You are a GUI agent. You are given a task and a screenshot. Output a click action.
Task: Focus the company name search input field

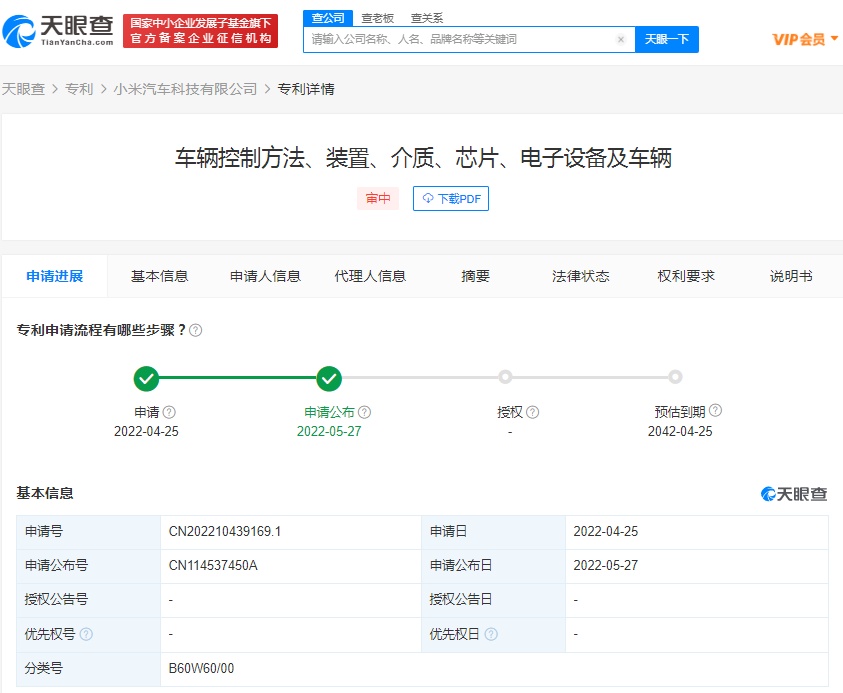460,40
